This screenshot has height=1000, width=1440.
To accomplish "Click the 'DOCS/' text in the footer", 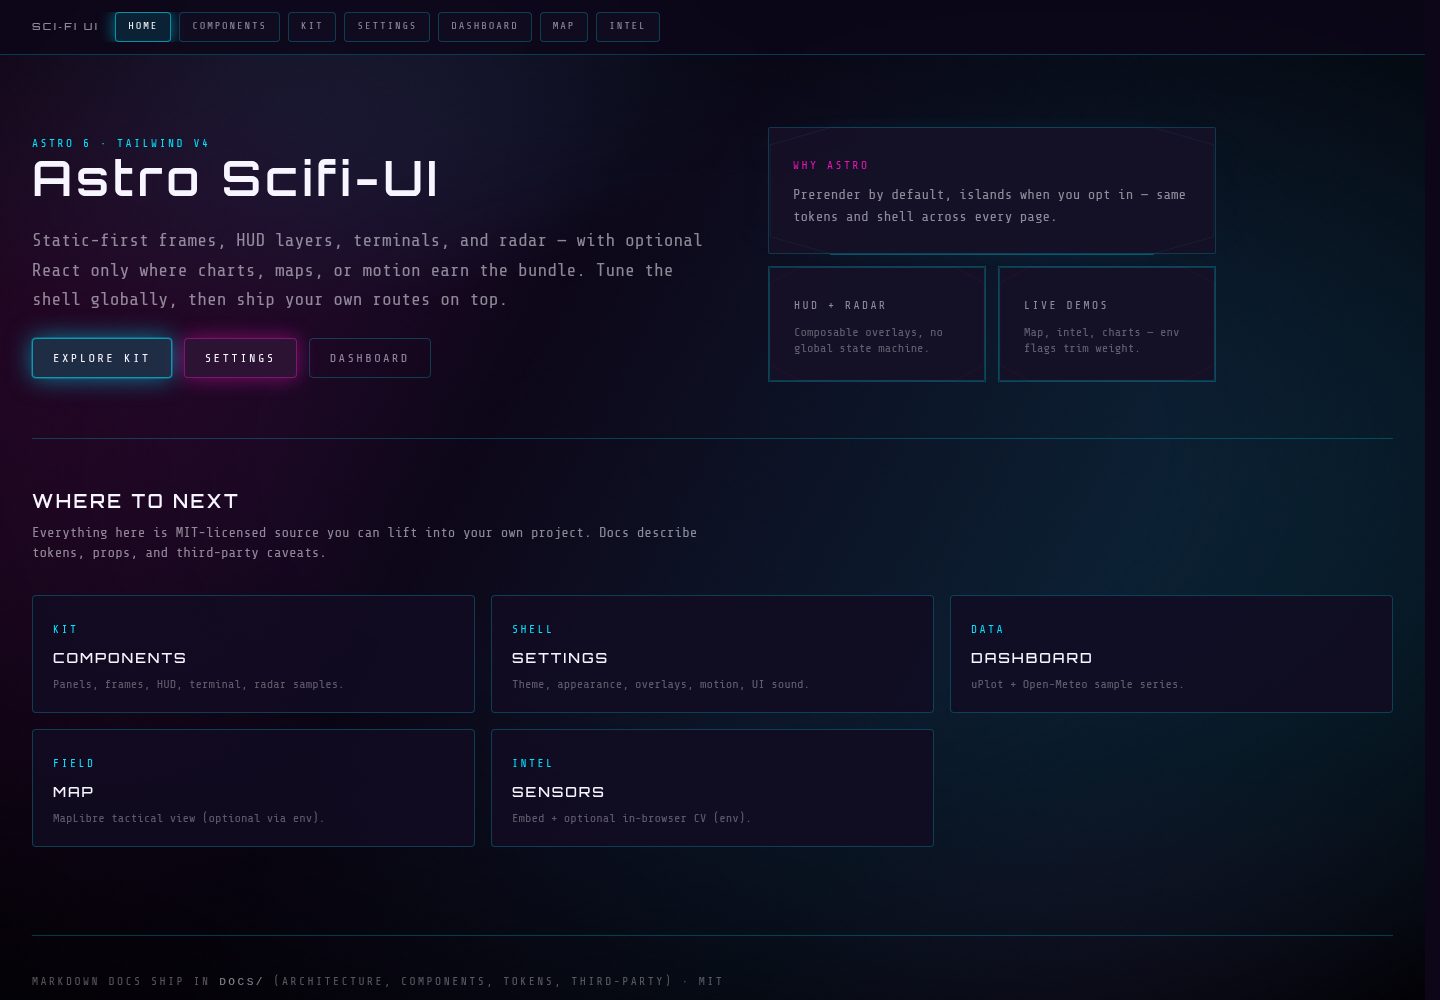I will [241, 981].
